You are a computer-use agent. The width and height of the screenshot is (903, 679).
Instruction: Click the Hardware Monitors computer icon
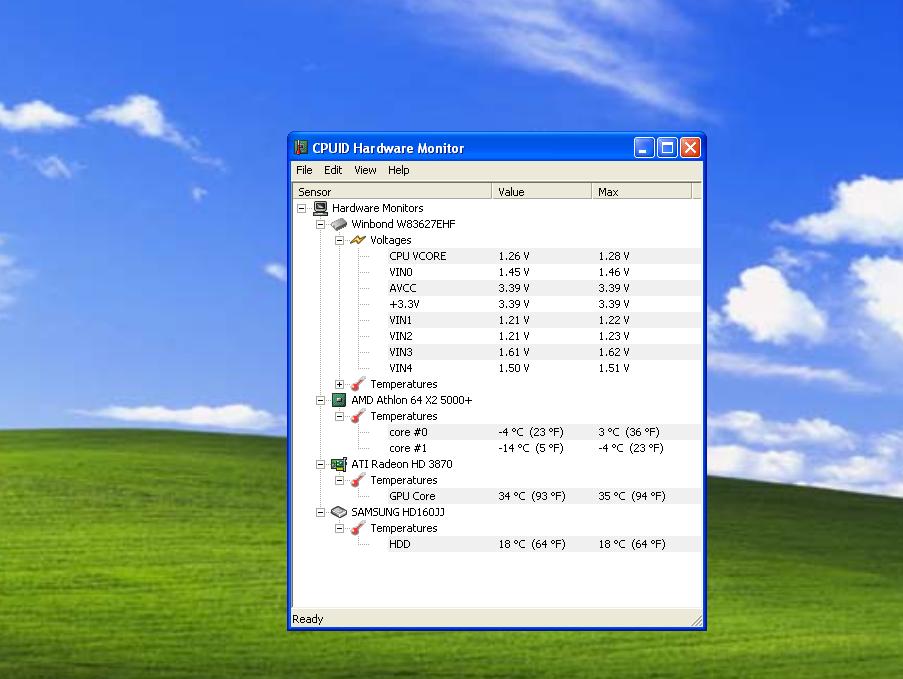[320, 208]
